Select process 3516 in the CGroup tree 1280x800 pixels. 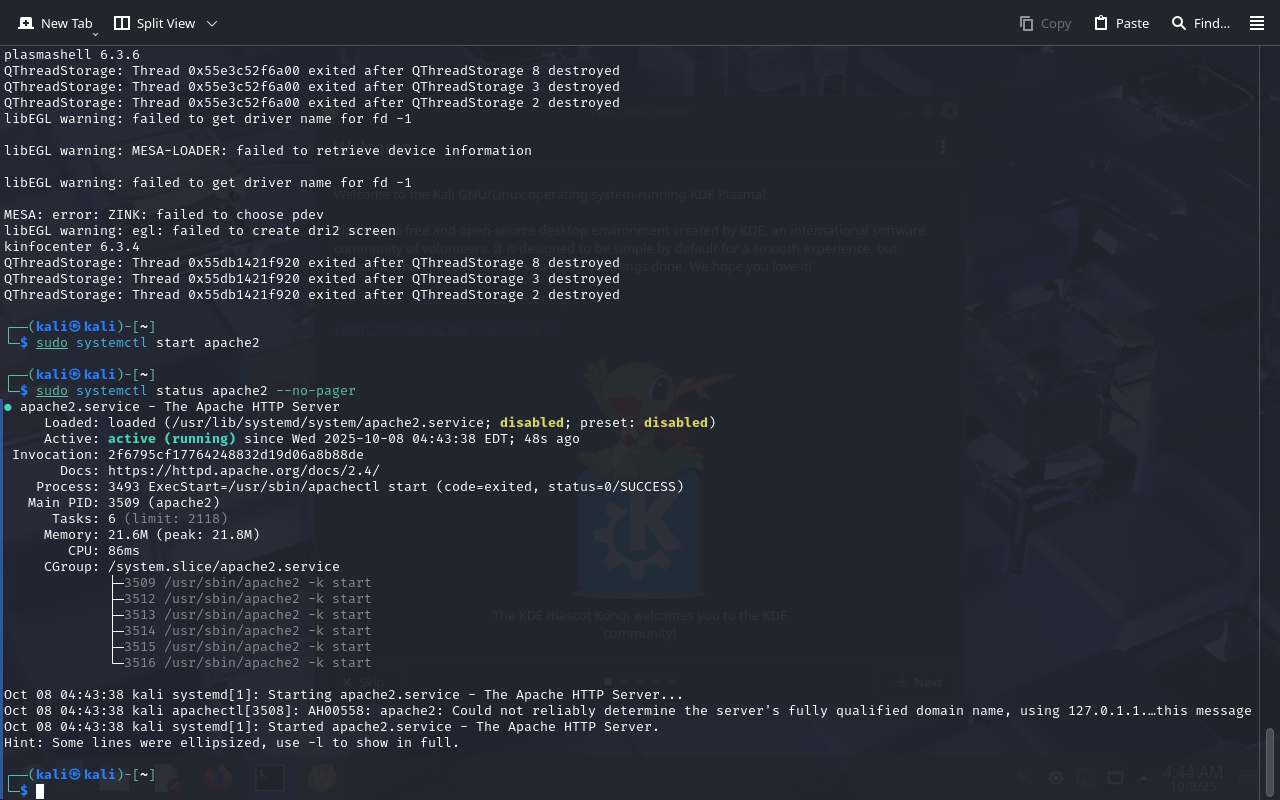tap(247, 663)
